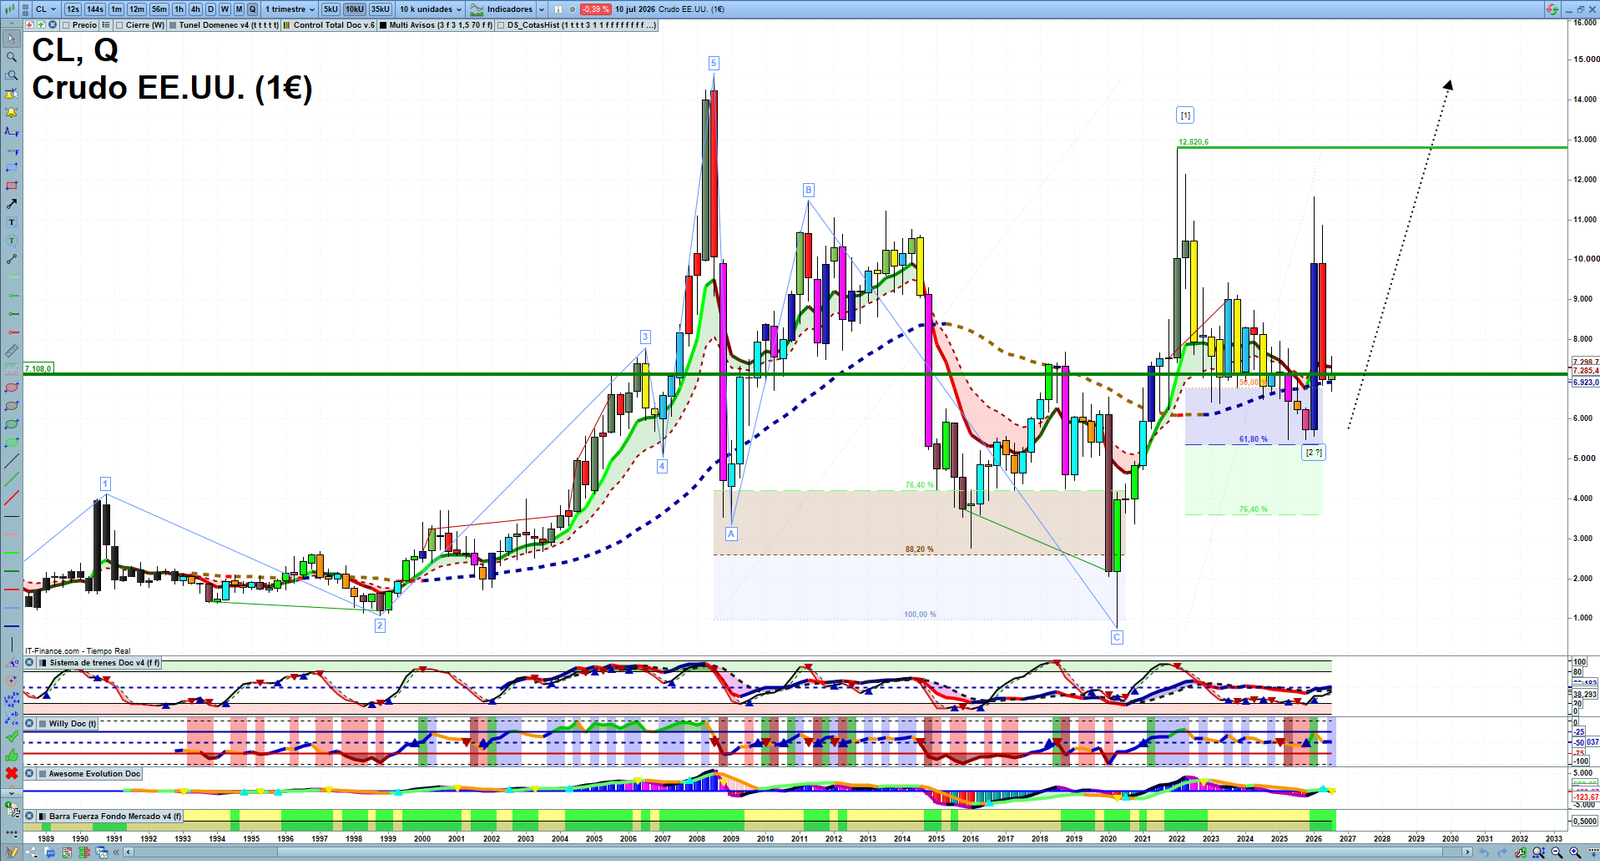Select the red rectangle drawing tool

(x=11, y=186)
